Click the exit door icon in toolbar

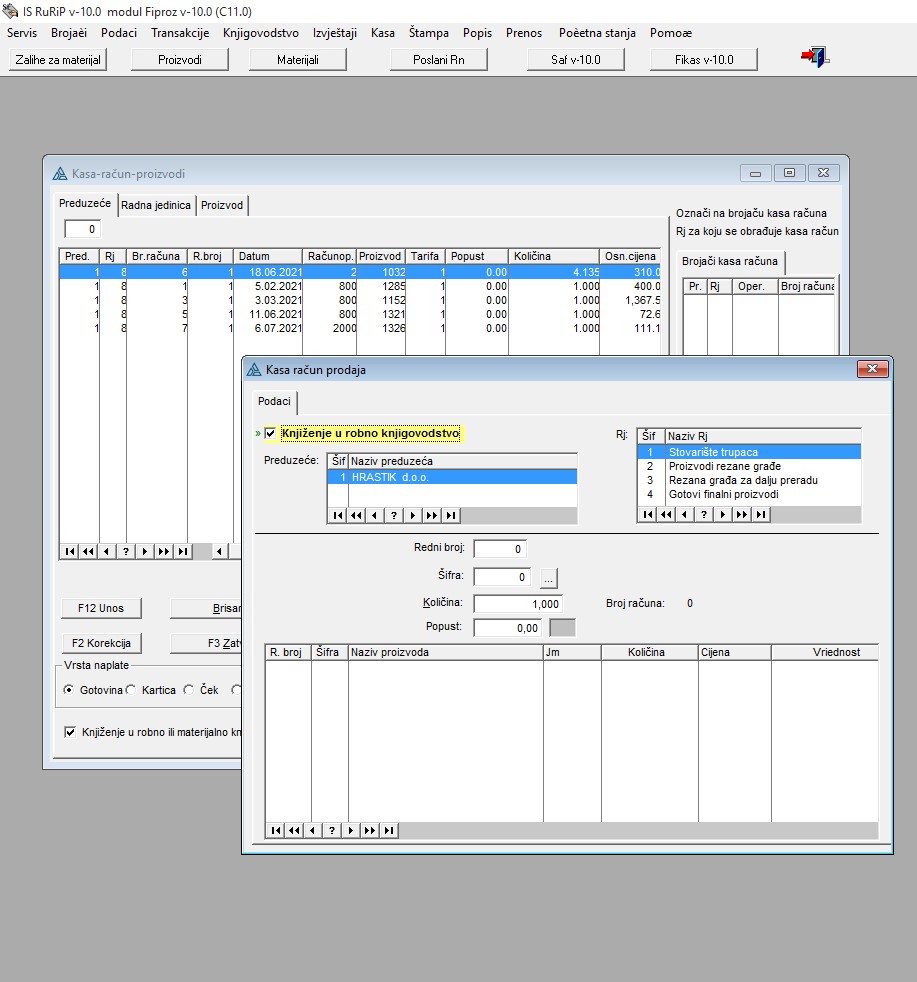click(815, 58)
